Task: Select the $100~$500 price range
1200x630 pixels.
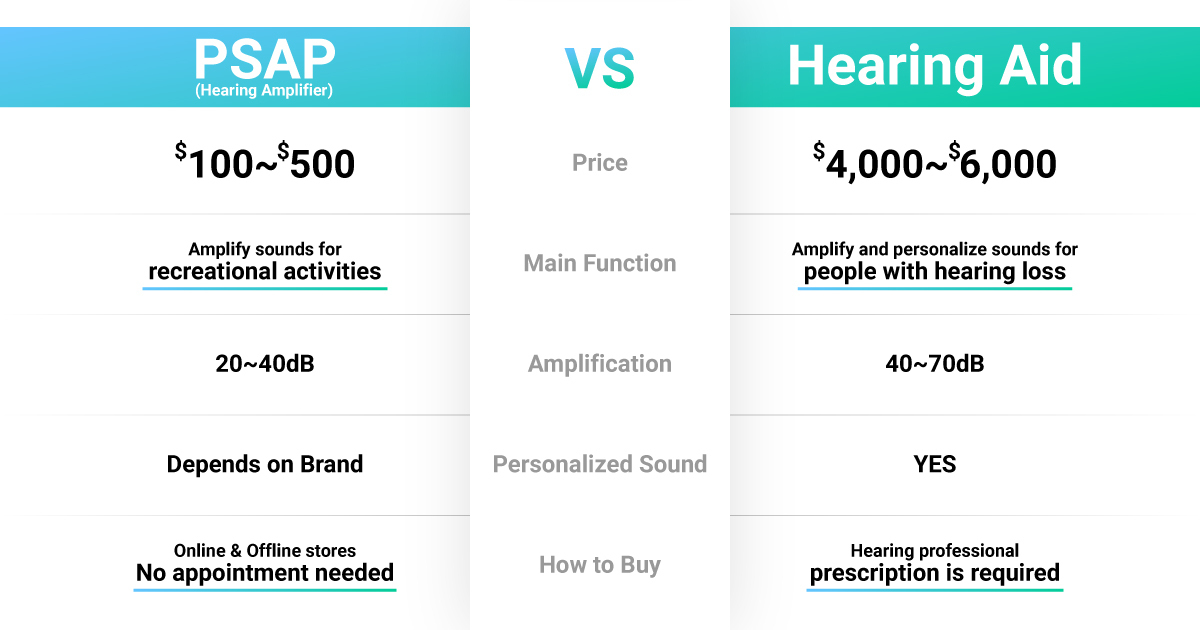Action: [x=265, y=163]
